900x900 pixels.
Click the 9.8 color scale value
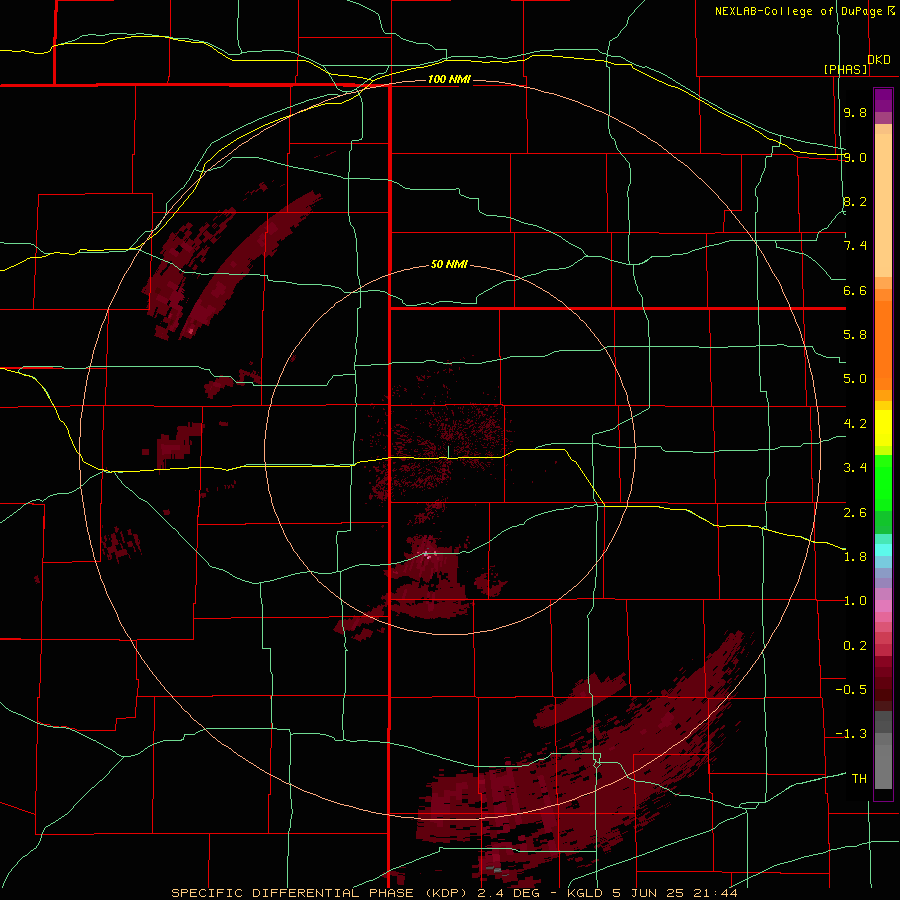pyautogui.click(x=855, y=112)
